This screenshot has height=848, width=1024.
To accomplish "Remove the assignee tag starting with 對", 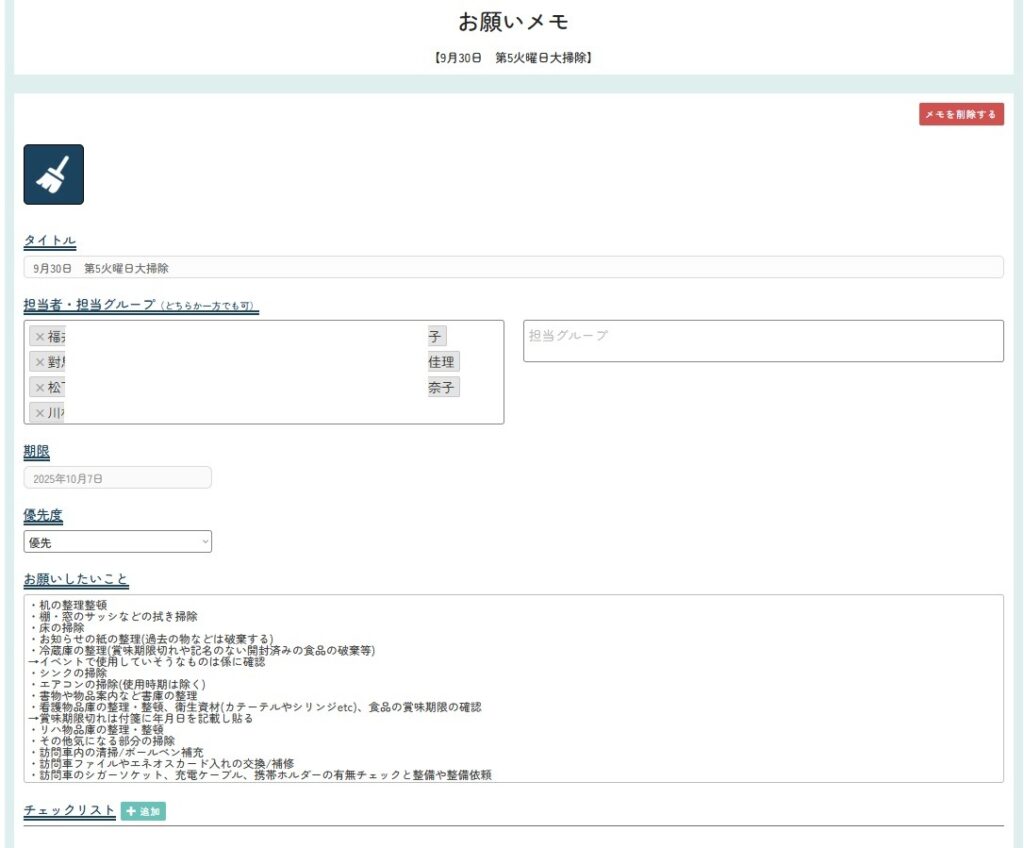I will point(40,362).
